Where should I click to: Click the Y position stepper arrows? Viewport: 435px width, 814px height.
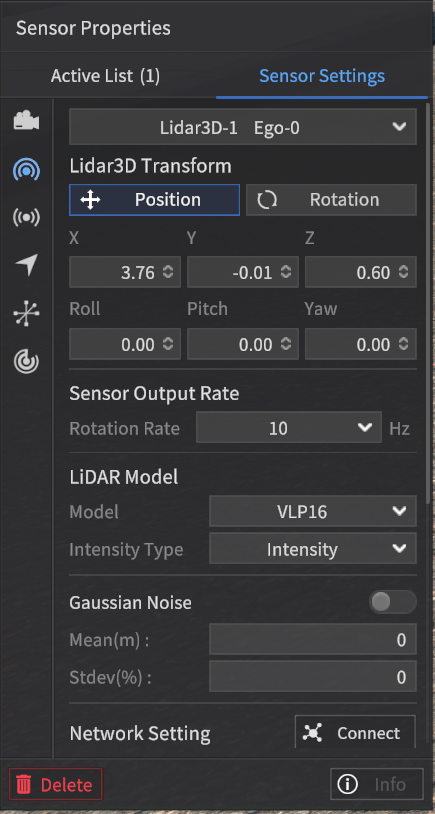(286, 272)
